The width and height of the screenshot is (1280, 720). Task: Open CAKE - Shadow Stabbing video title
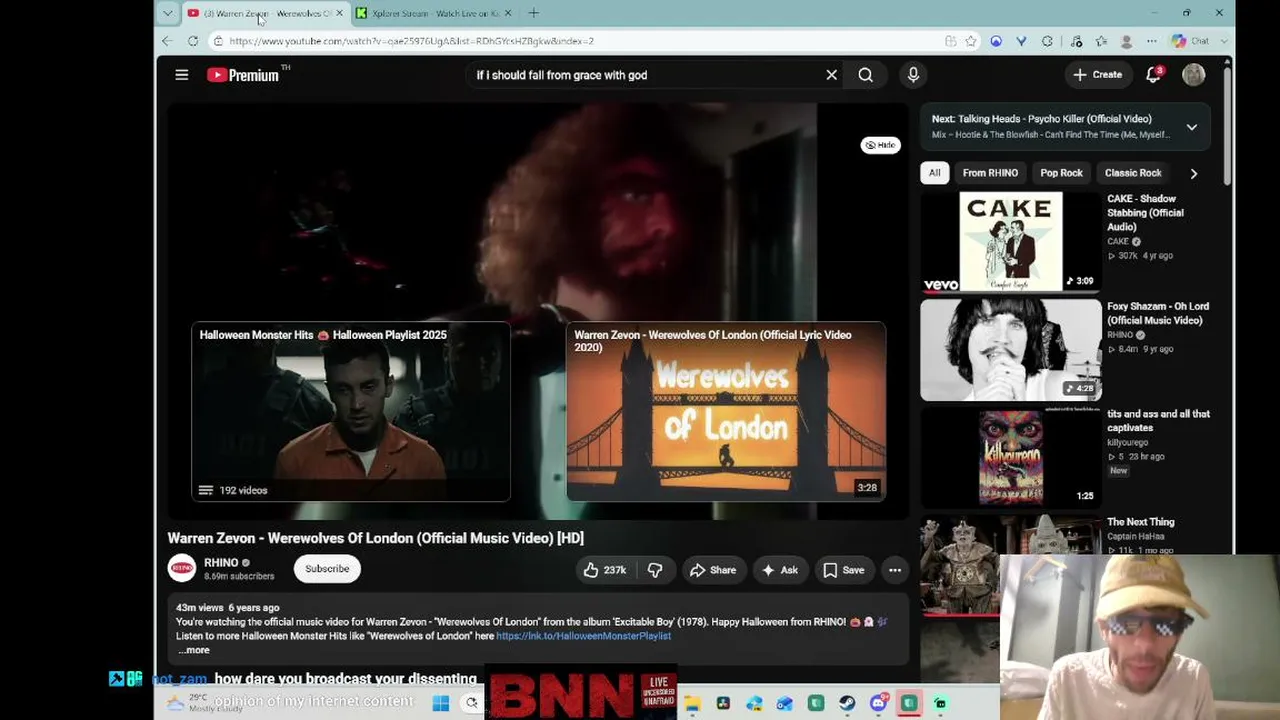[x=1145, y=213]
